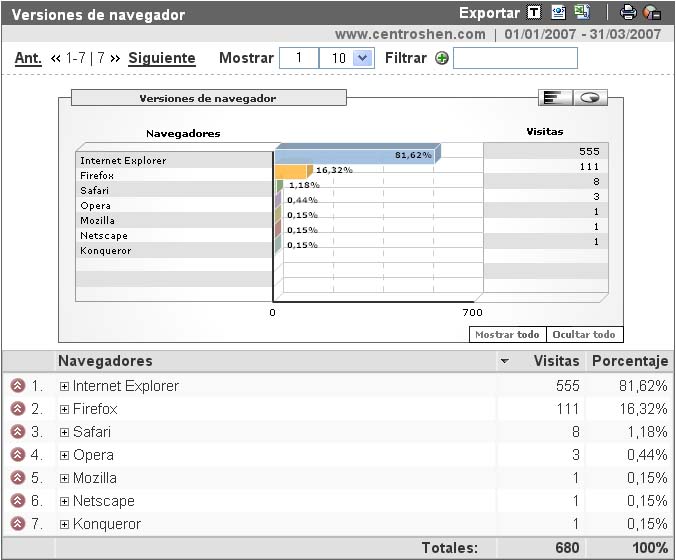Click the Porcentaje column header
The width and height of the screenshot is (676, 560).
point(630,361)
